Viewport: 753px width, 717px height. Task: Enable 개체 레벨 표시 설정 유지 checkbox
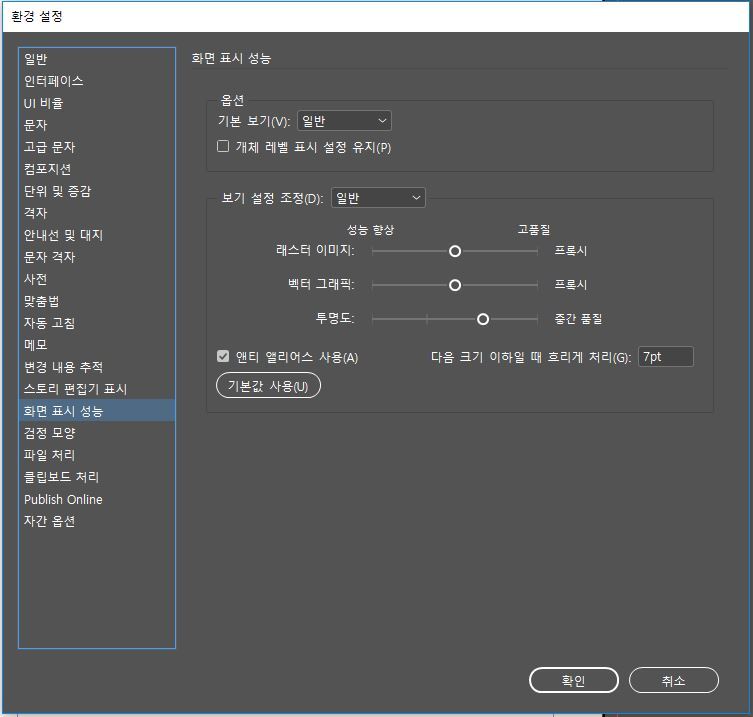pos(223,146)
